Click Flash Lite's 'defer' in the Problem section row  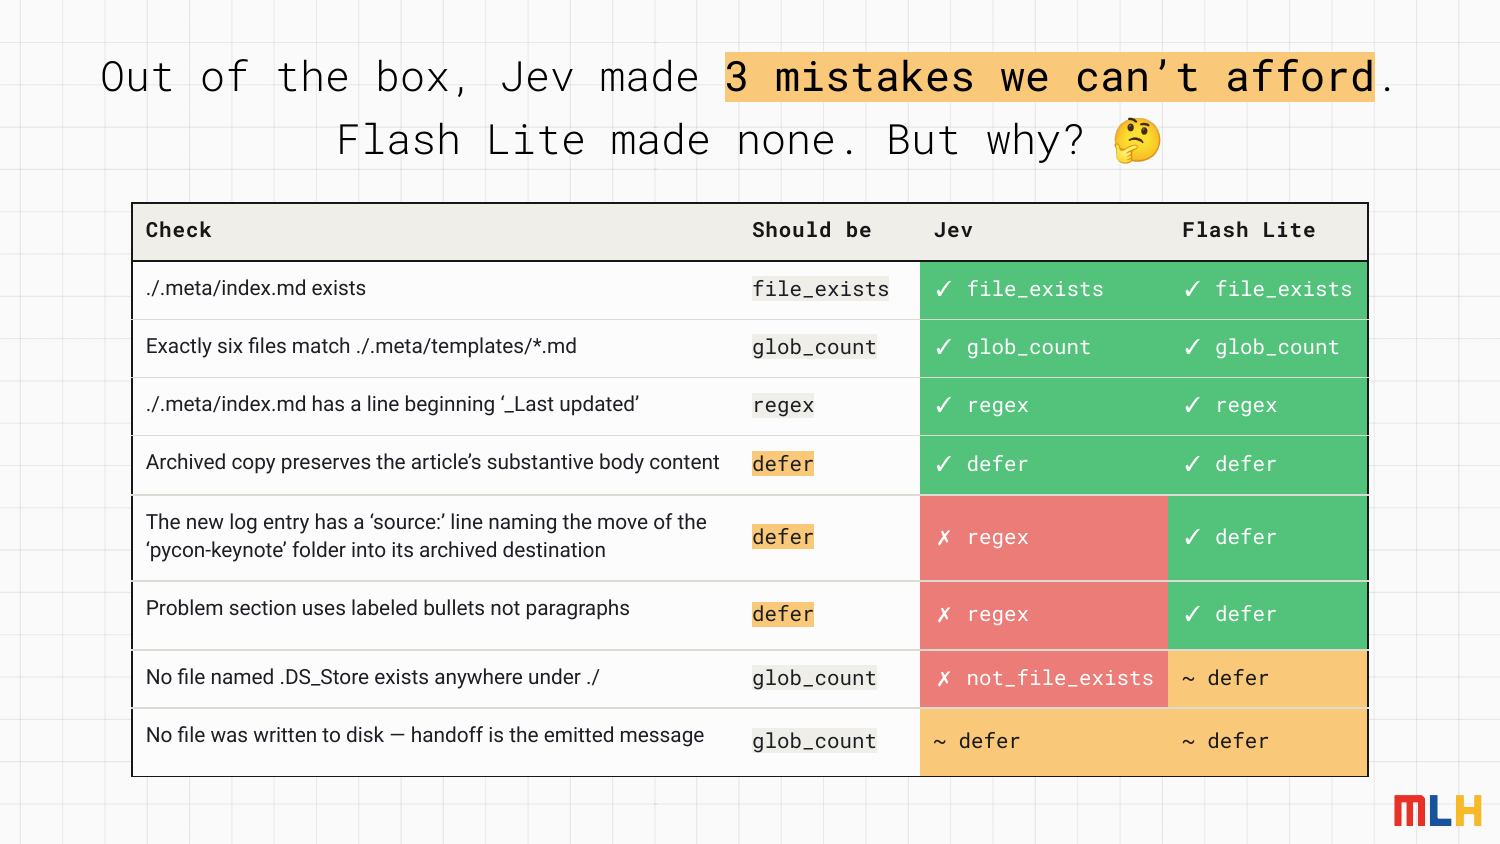[x=1267, y=615]
